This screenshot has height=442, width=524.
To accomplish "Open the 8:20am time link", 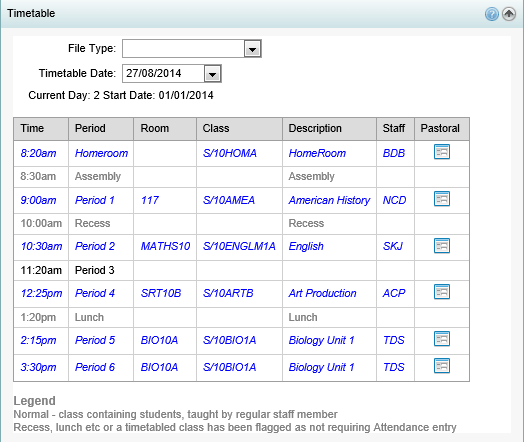I will click(38, 153).
